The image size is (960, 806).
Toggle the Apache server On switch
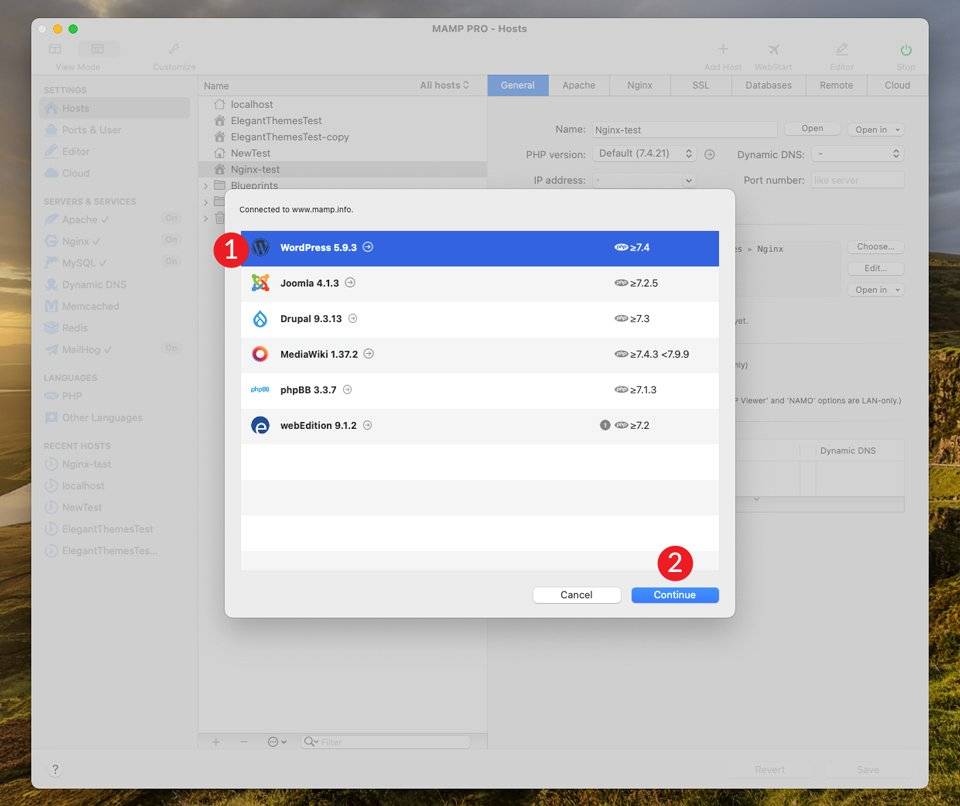pyautogui.click(x=171, y=218)
